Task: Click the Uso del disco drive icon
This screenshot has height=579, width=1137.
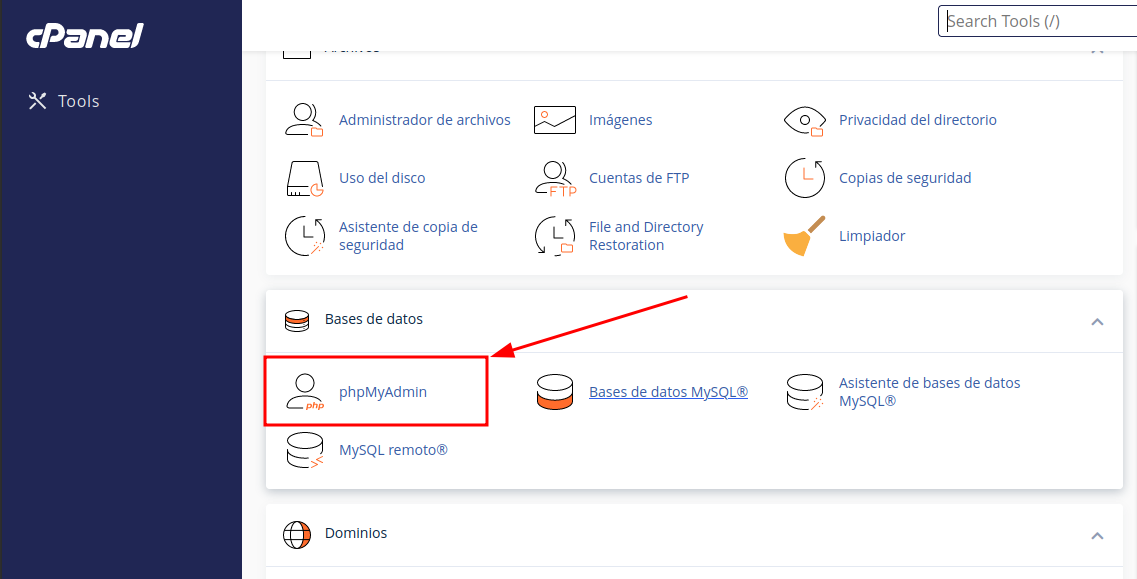Action: click(x=305, y=178)
